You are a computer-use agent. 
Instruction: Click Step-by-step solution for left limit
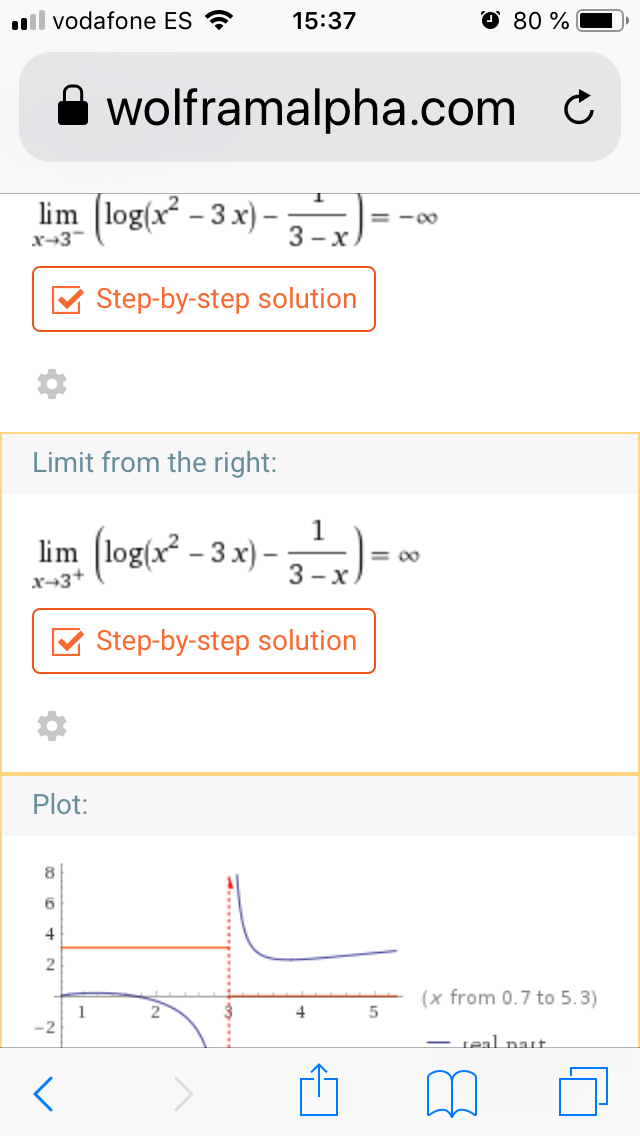click(204, 299)
